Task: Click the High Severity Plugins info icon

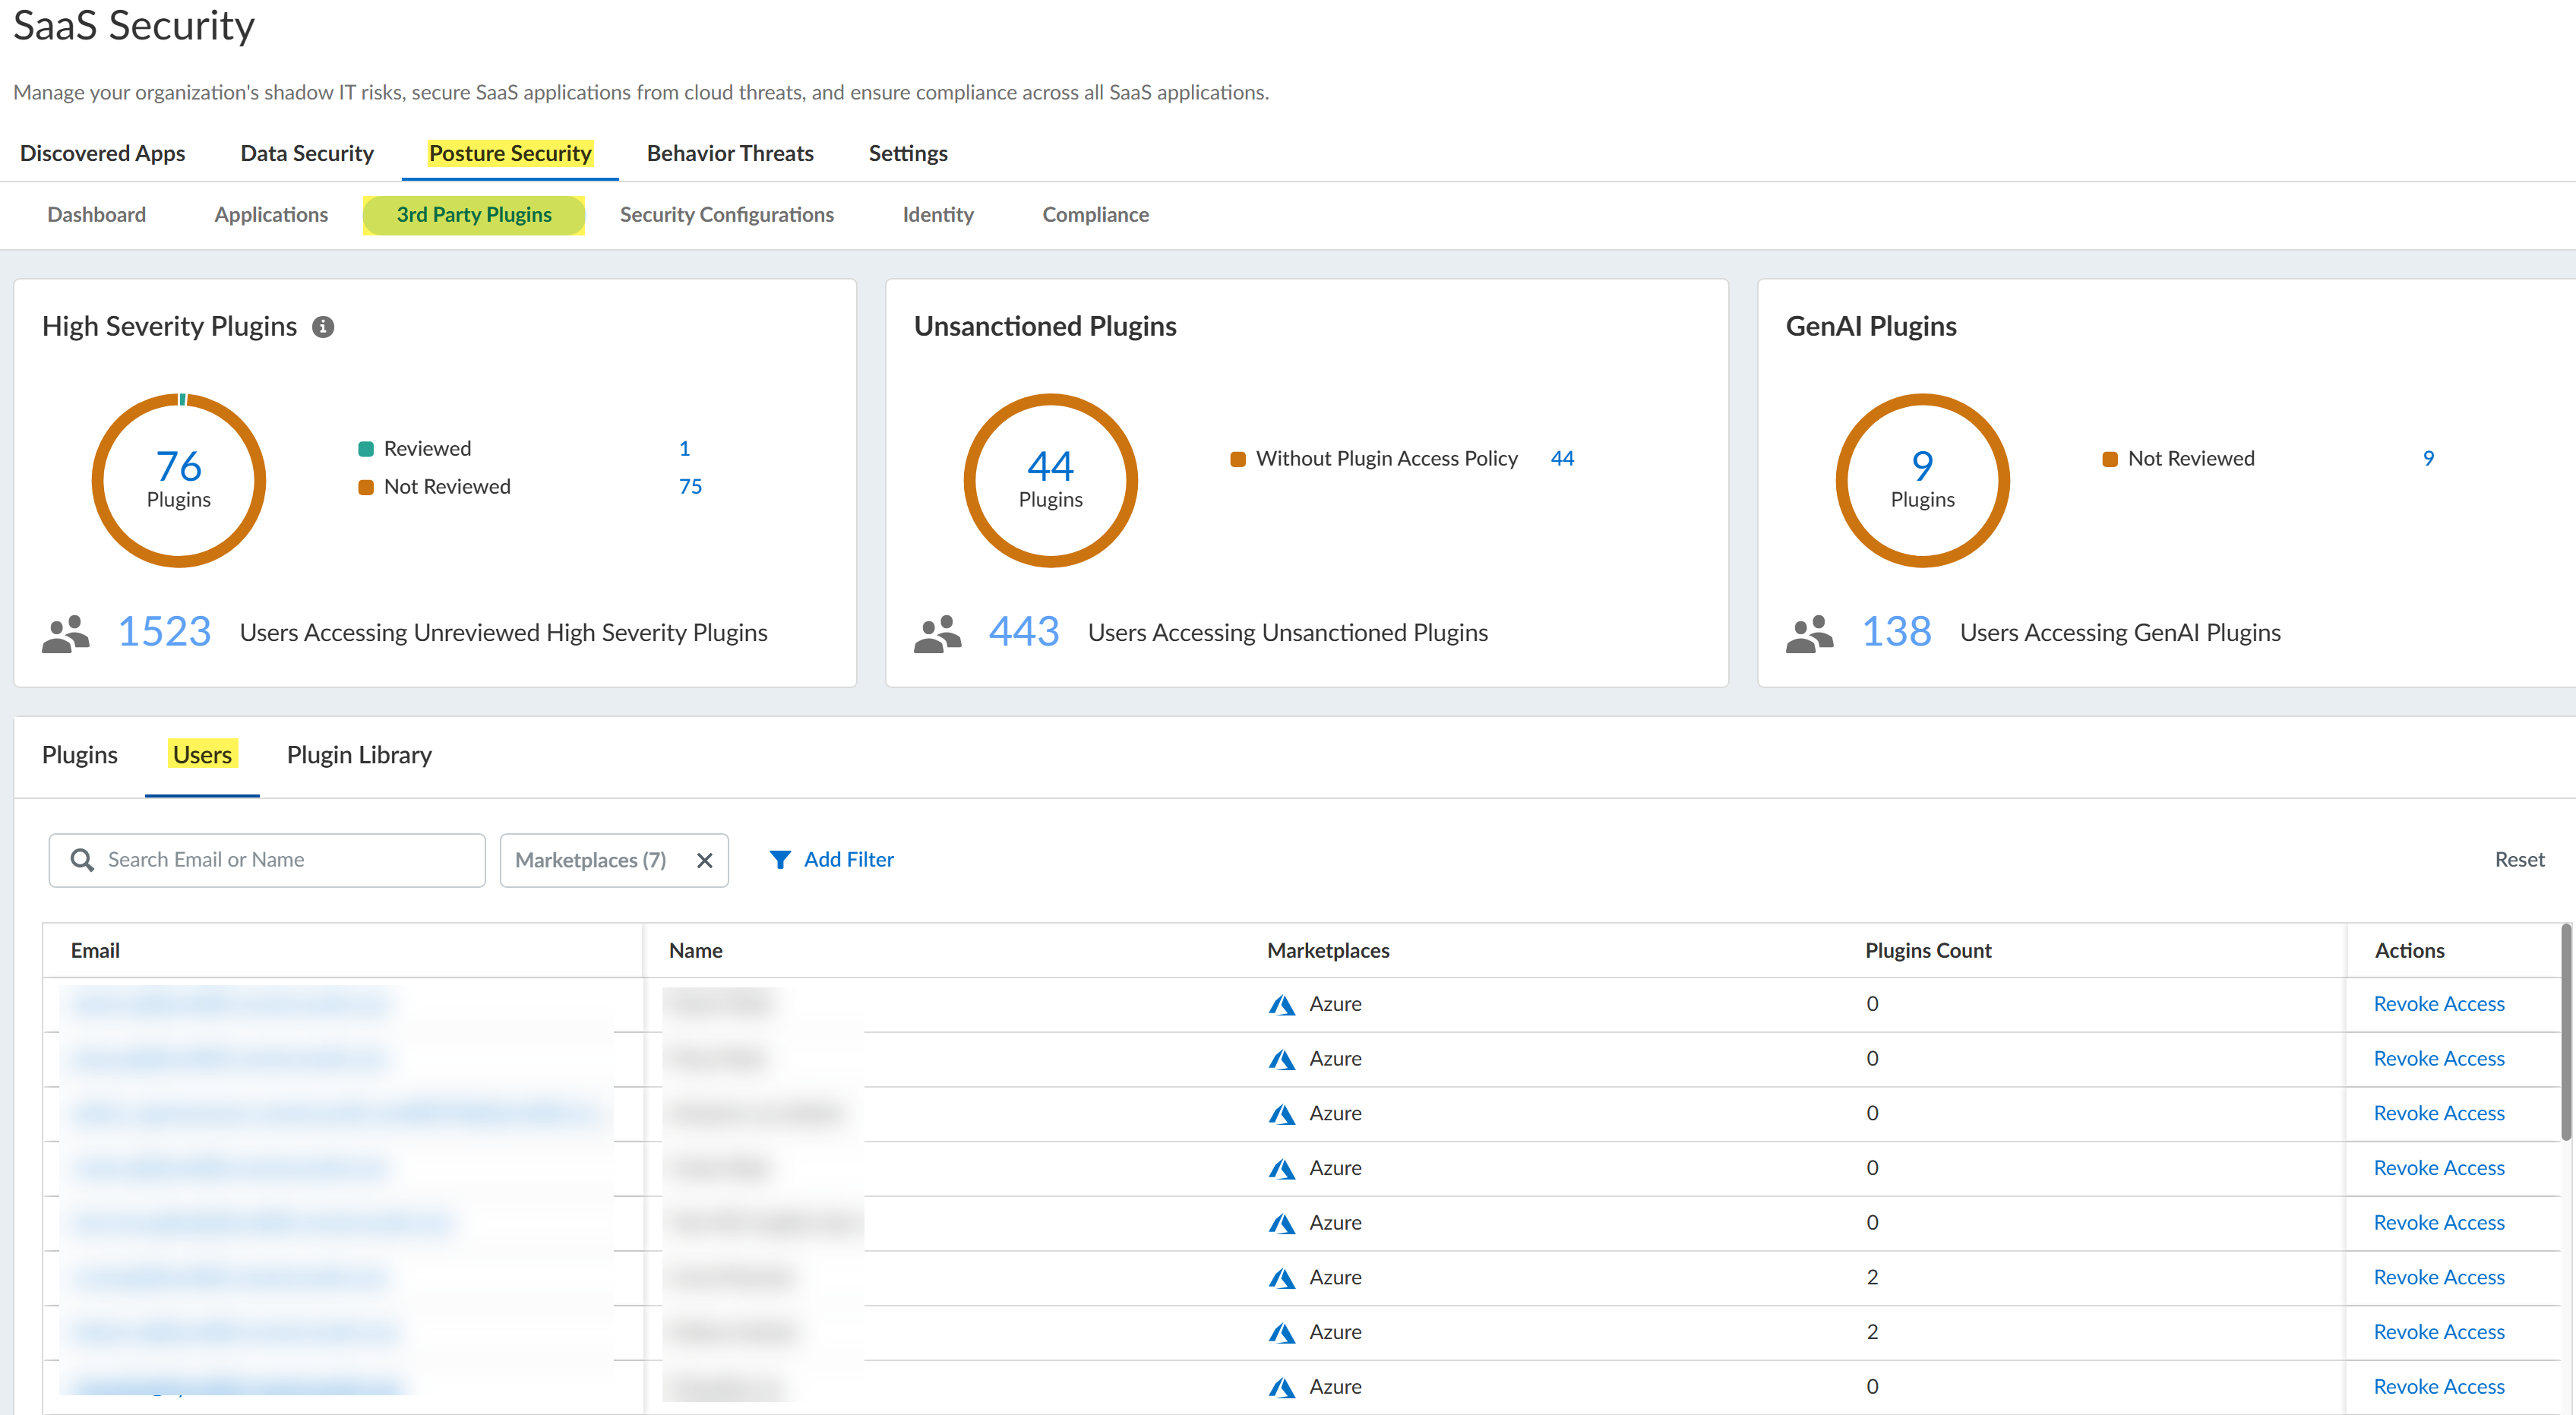Action: tap(323, 327)
